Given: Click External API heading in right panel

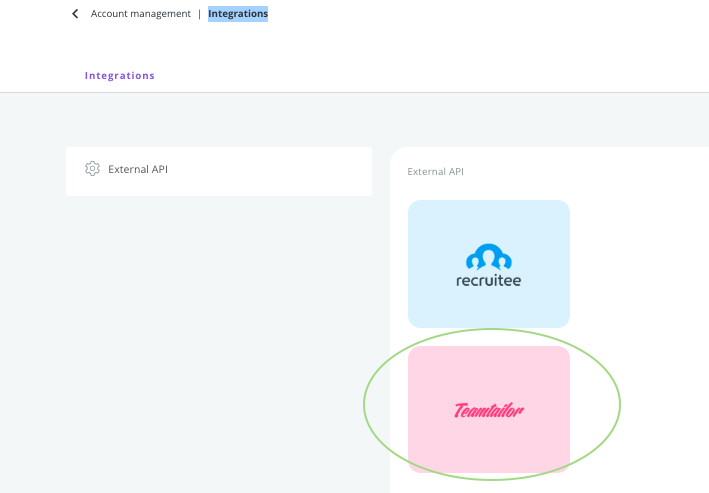Looking at the screenshot, I should click(x=435, y=172).
